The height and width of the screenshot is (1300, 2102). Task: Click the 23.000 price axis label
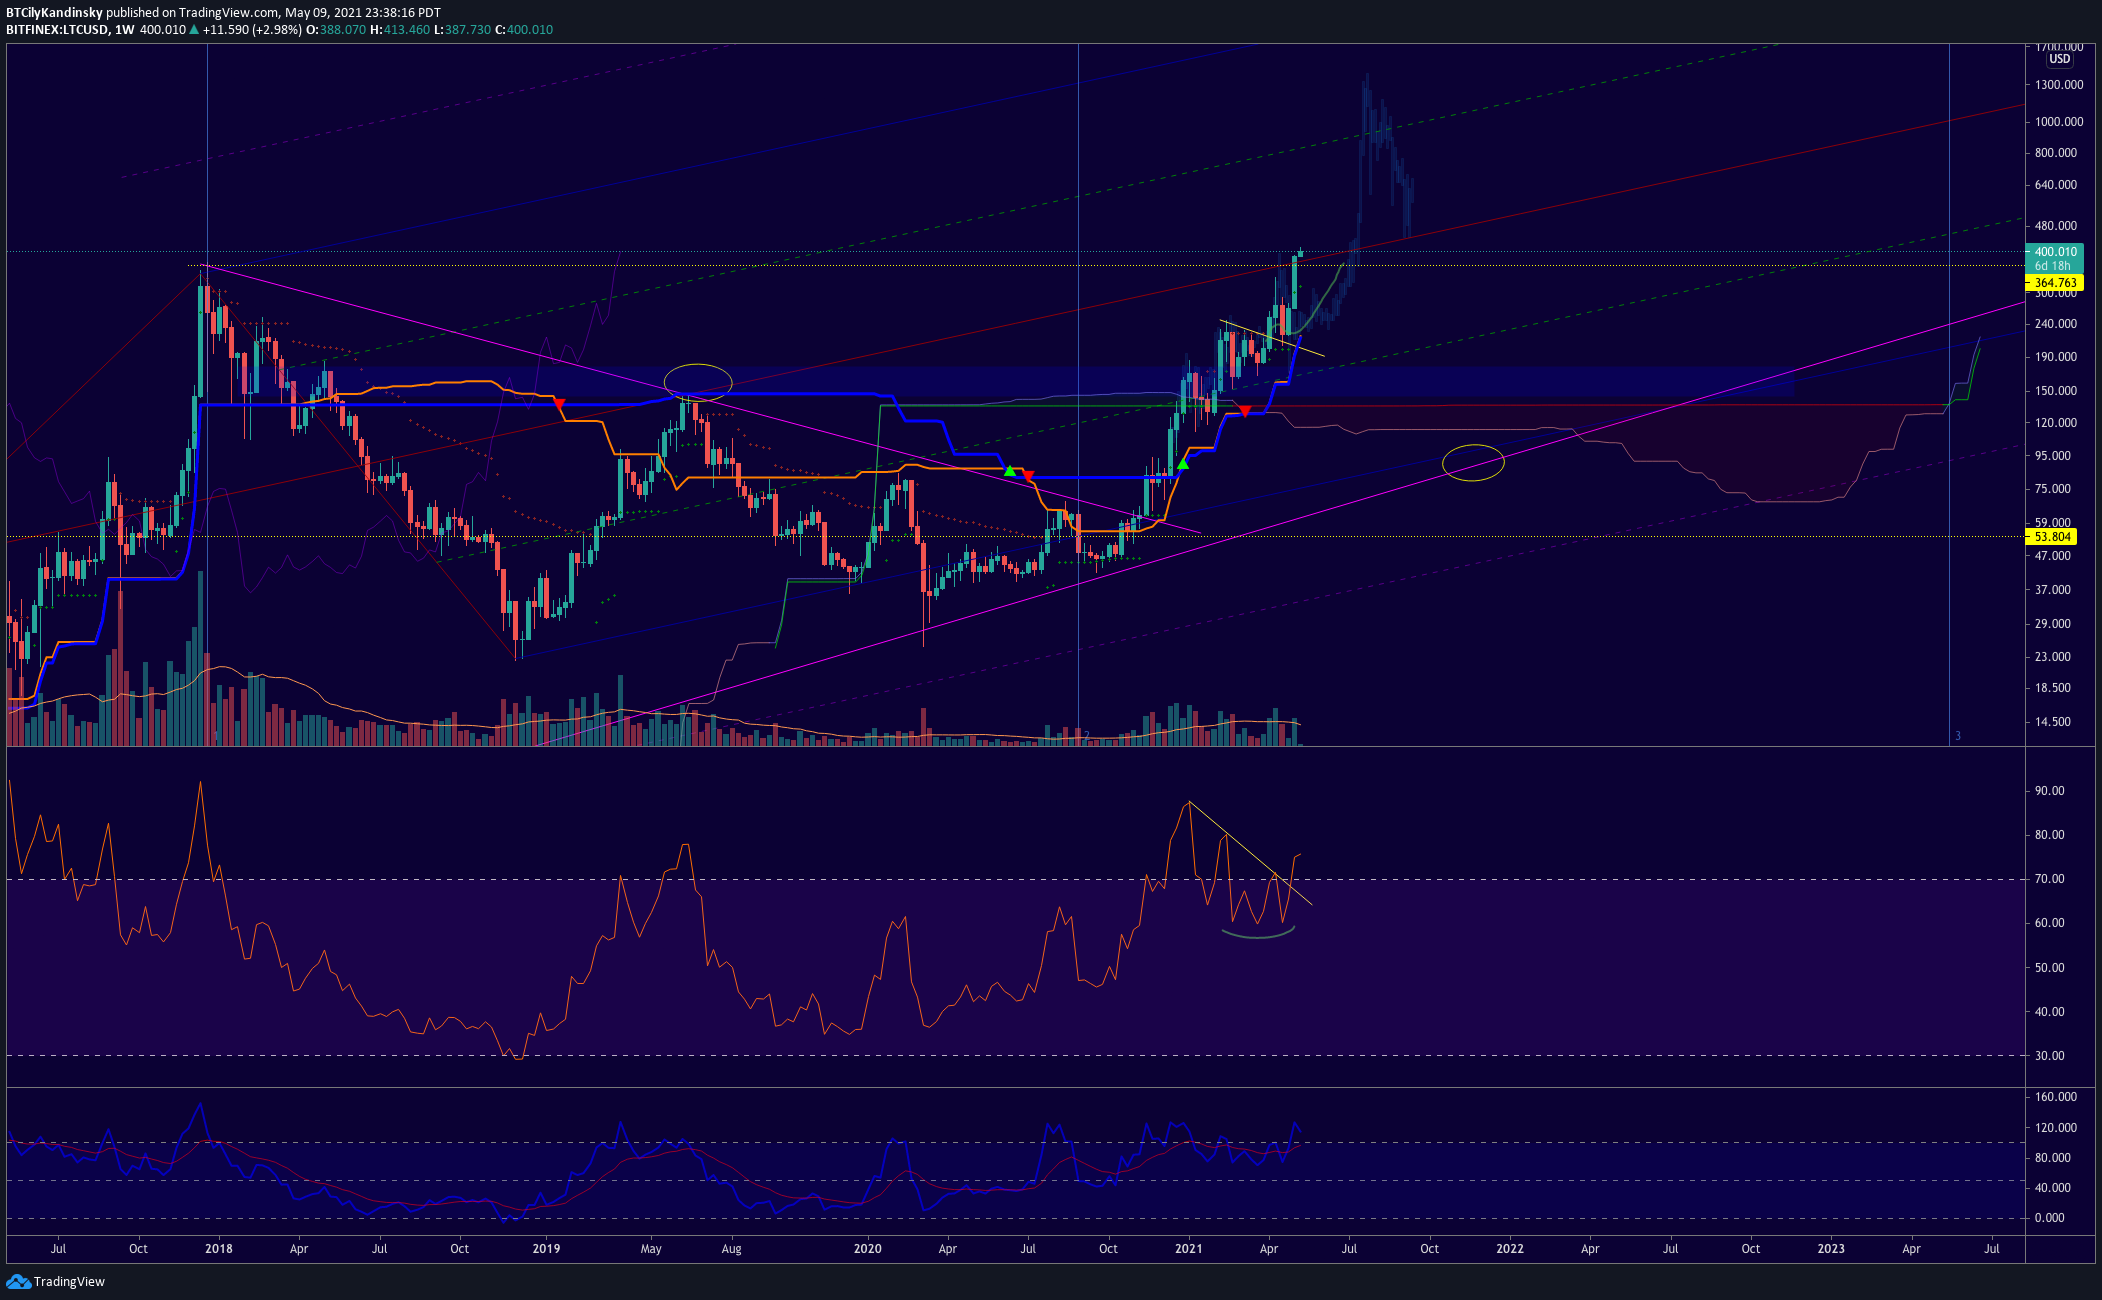[x=2052, y=657]
